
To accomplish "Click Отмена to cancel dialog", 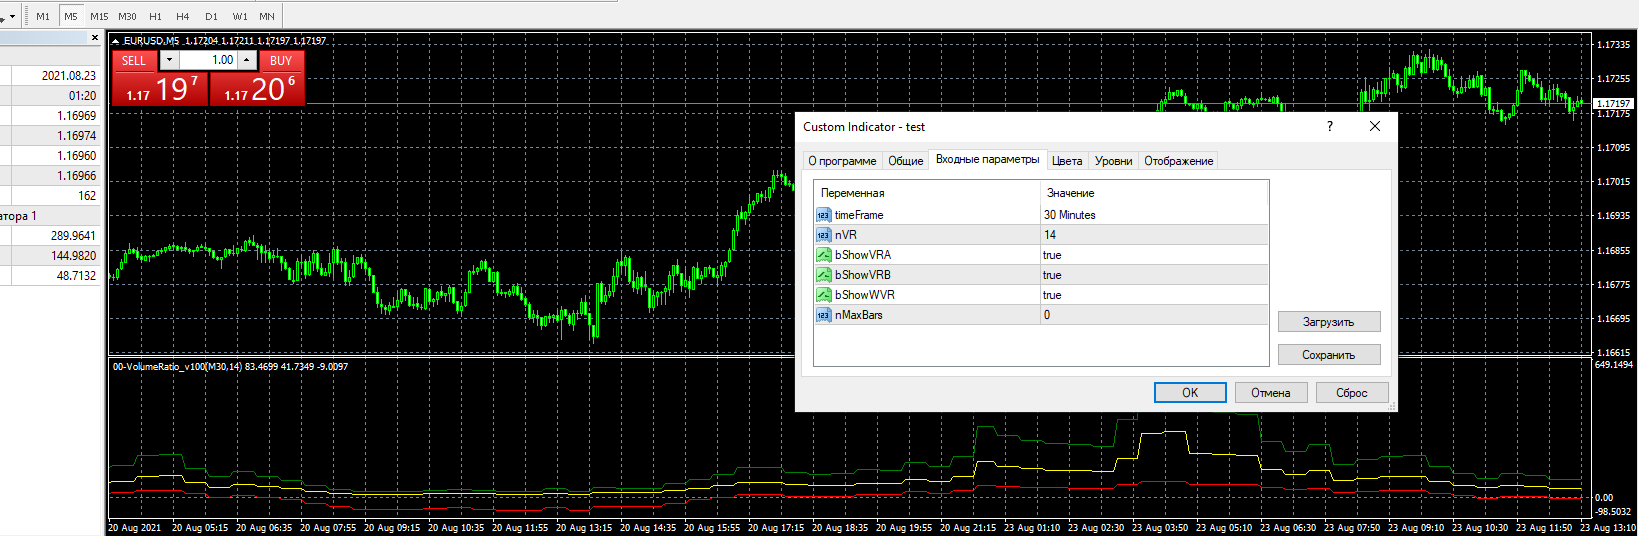I will click(1271, 393).
